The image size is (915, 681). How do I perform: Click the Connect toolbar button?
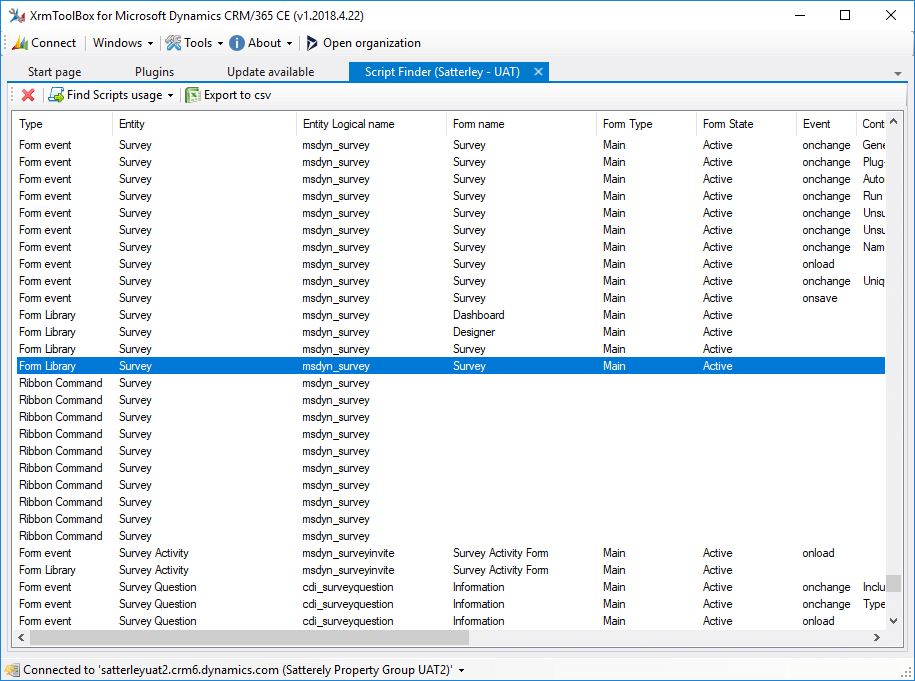click(x=44, y=43)
